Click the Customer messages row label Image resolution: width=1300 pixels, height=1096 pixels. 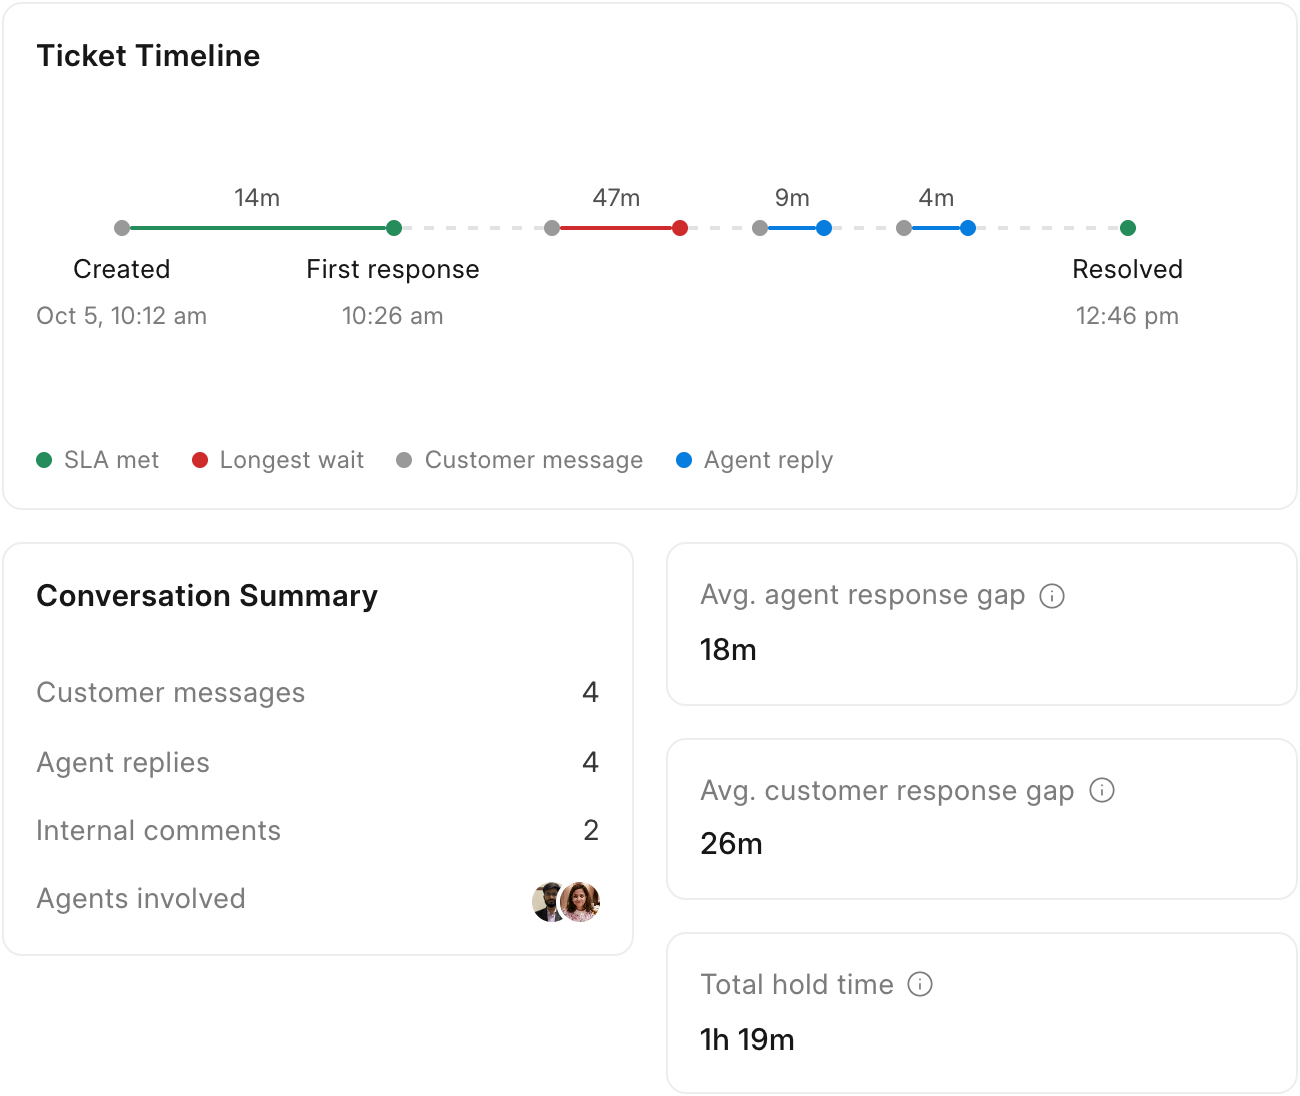[171, 693]
